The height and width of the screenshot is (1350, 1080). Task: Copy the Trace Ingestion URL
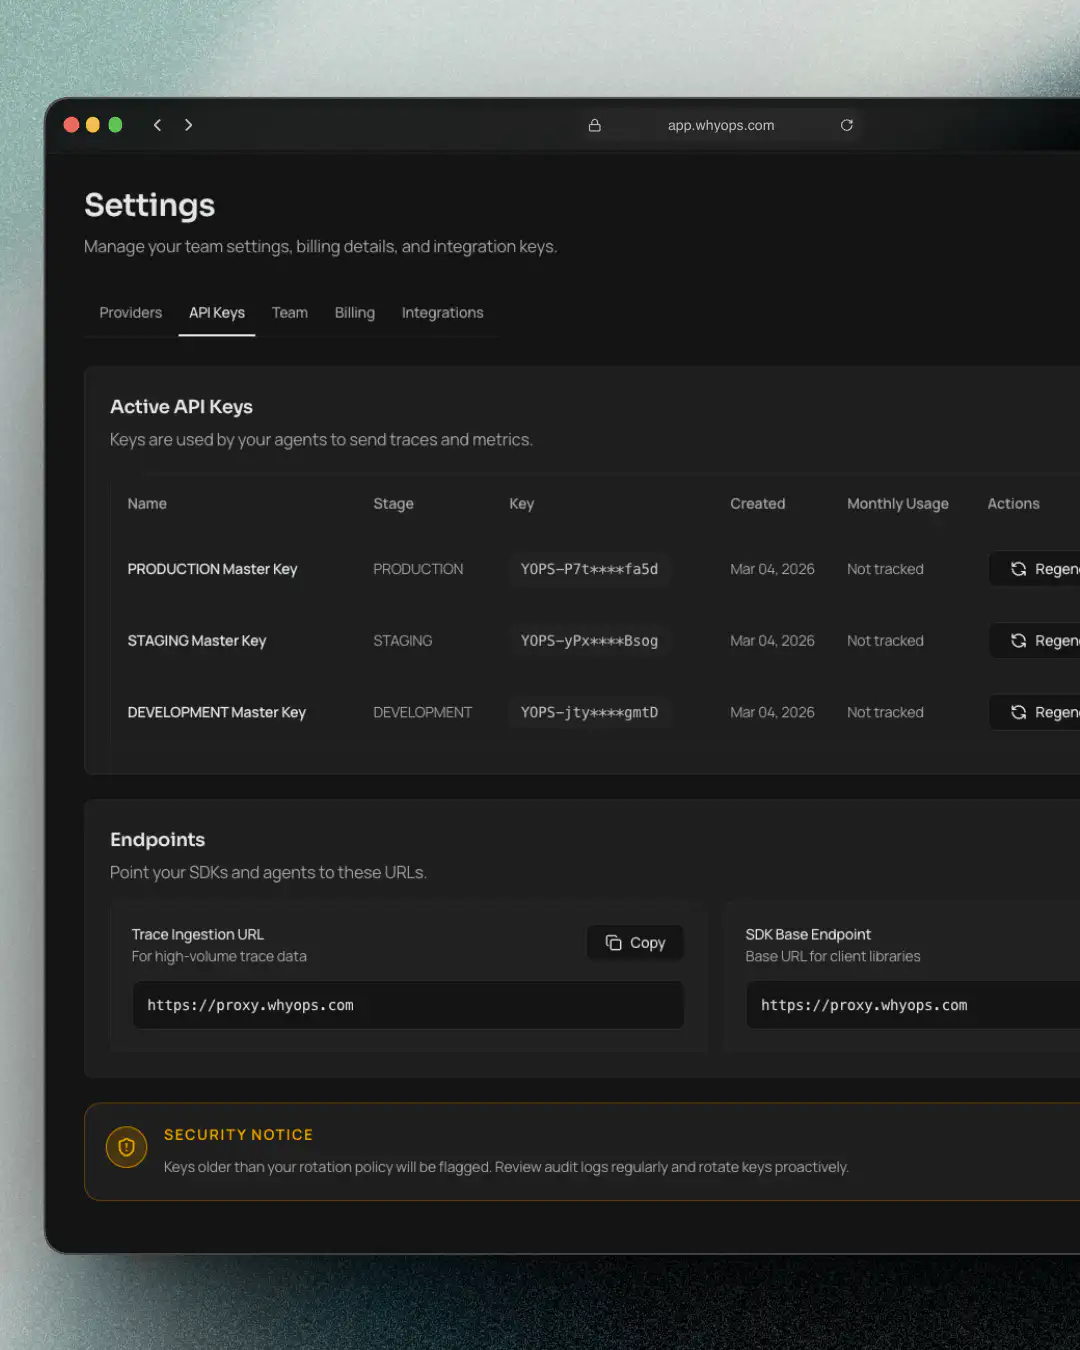click(635, 943)
